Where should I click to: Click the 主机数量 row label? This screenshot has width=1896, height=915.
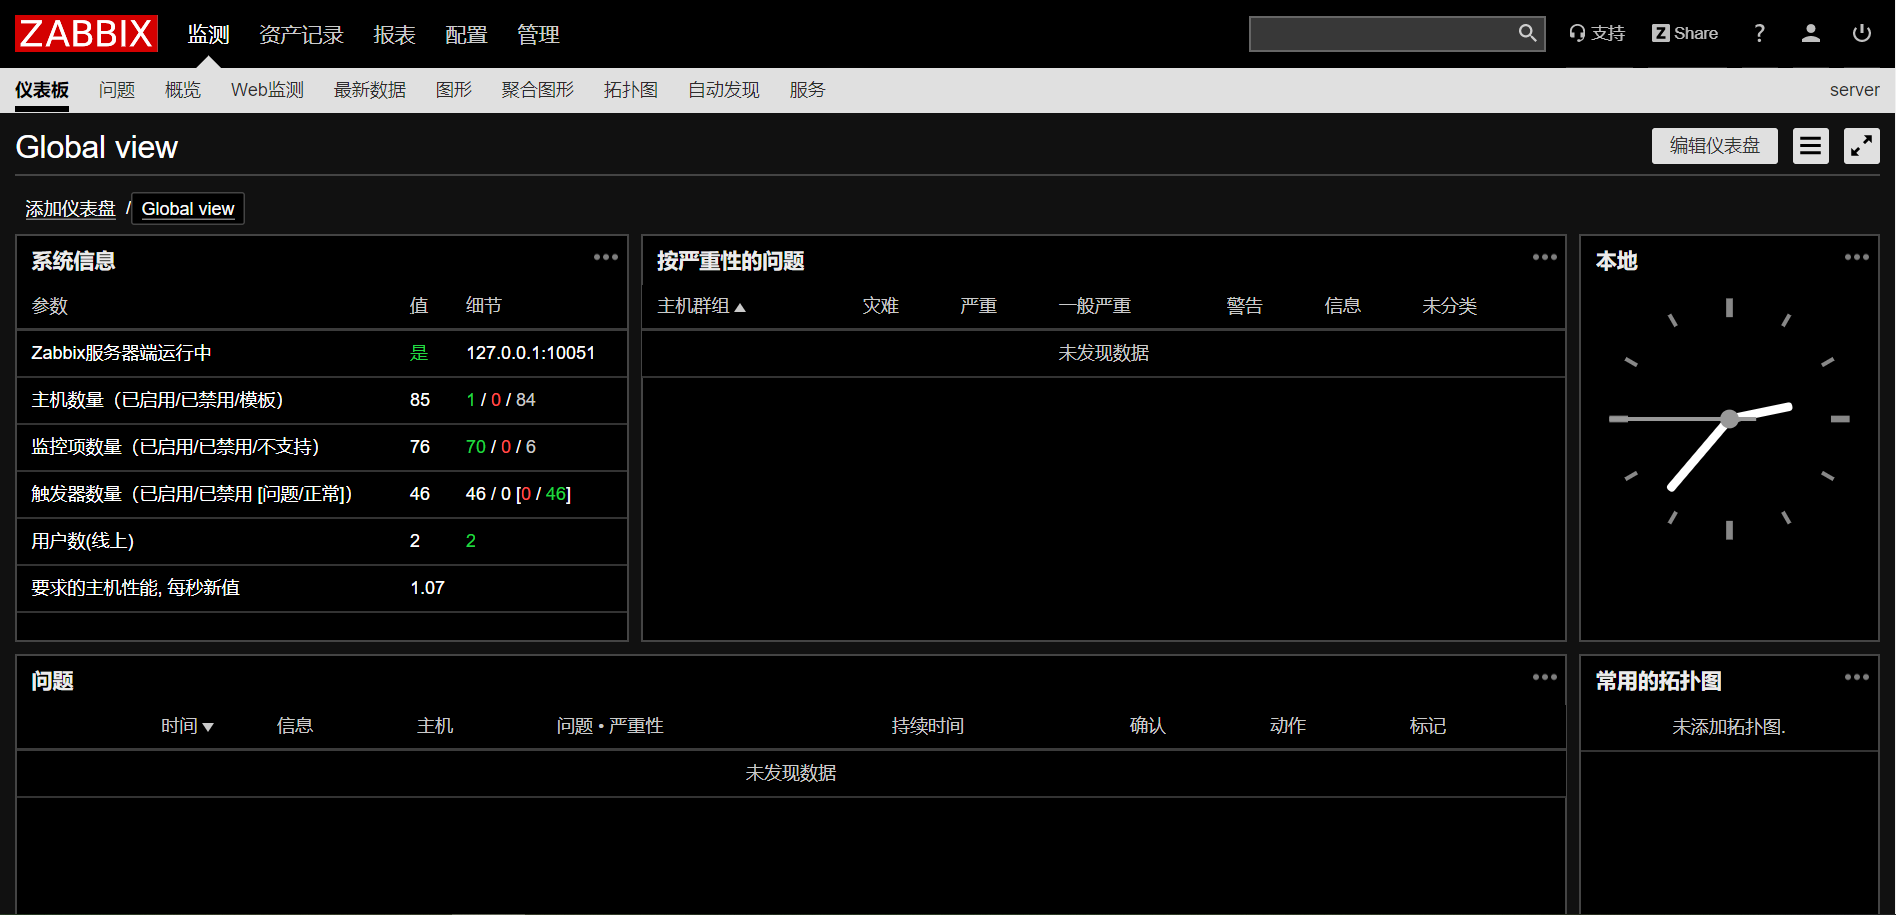pyautogui.click(x=157, y=400)
